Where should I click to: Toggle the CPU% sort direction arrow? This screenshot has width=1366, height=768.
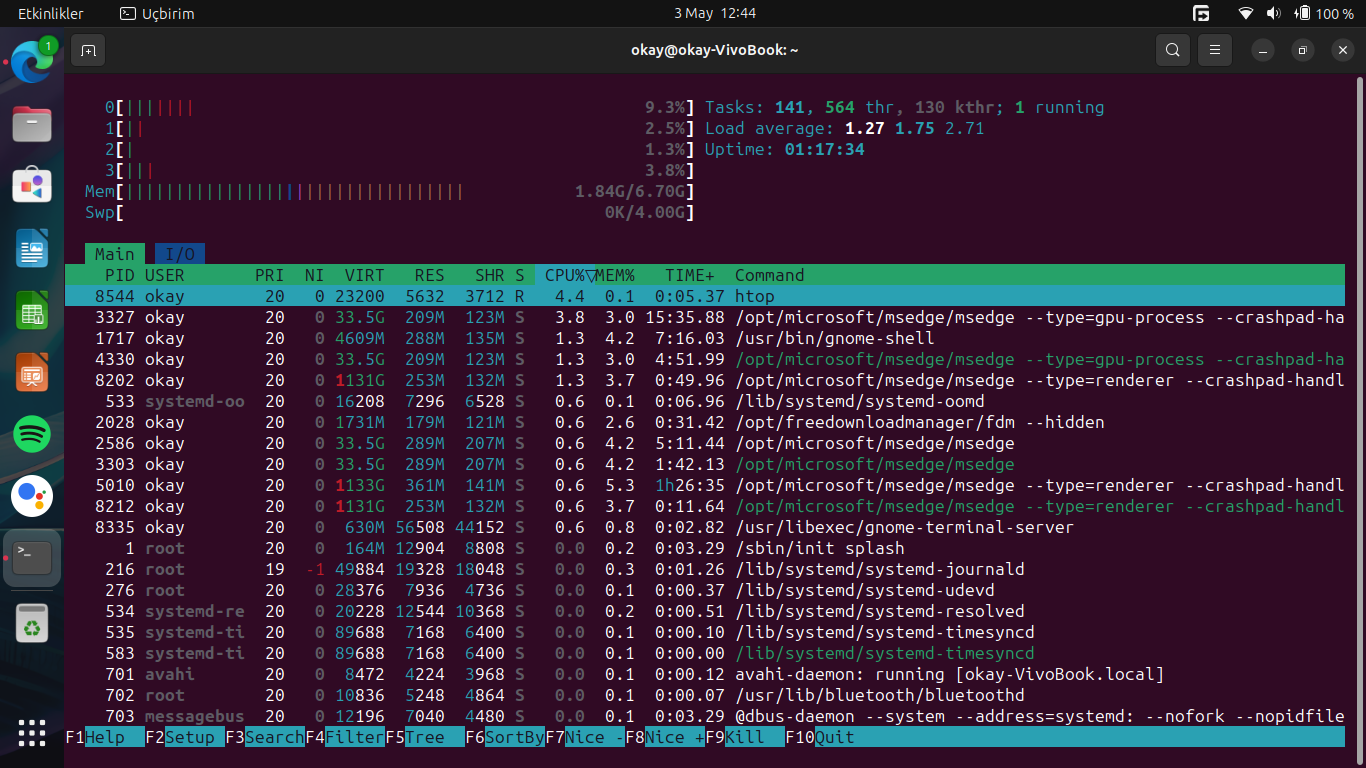tap(590, 275)
